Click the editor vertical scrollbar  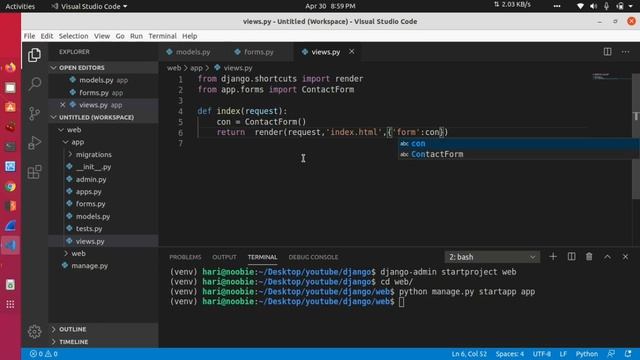636,135
